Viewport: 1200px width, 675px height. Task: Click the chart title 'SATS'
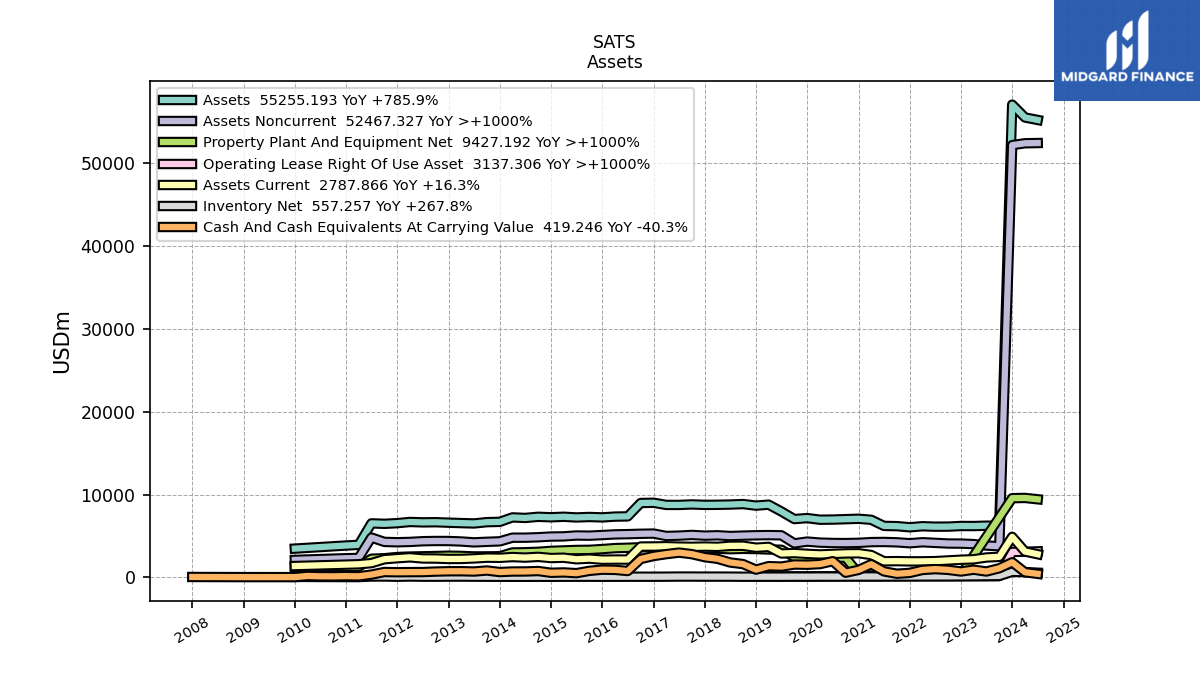coord(614,43)
